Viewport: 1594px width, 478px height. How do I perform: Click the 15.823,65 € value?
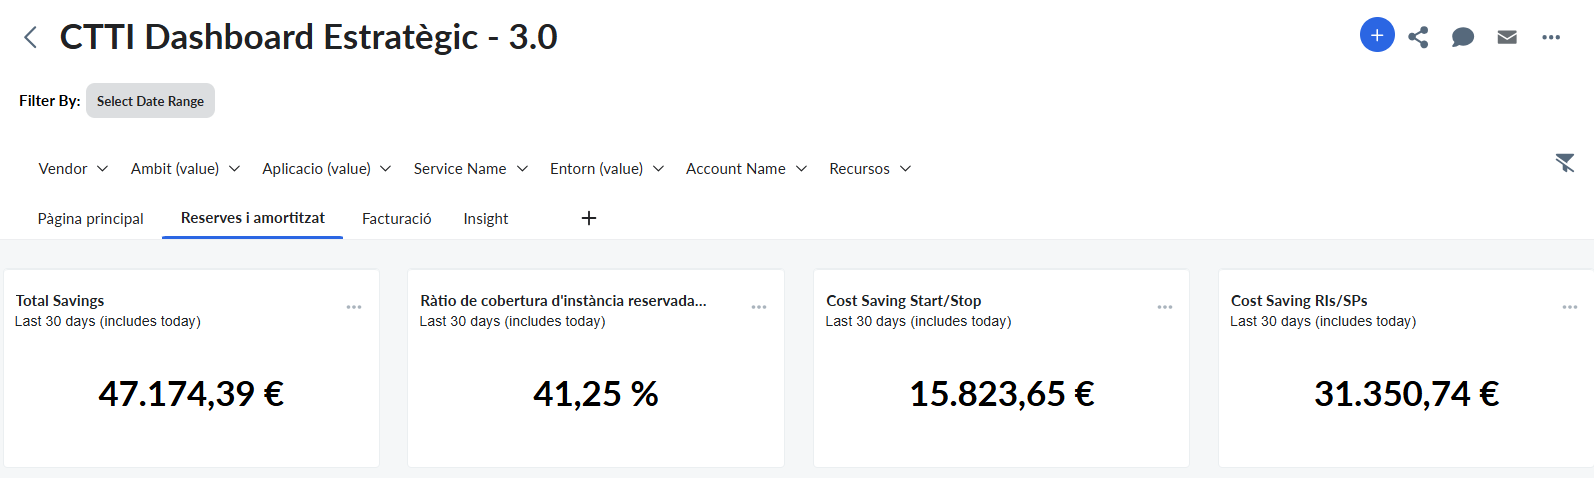1002,394
